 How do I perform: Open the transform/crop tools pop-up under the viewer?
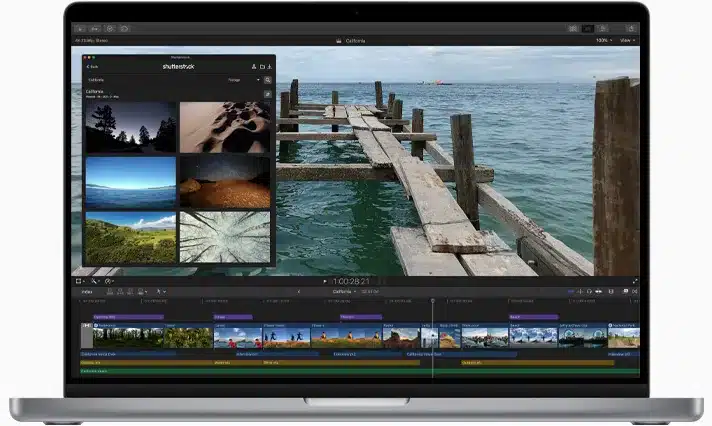(x=80, y=282)
